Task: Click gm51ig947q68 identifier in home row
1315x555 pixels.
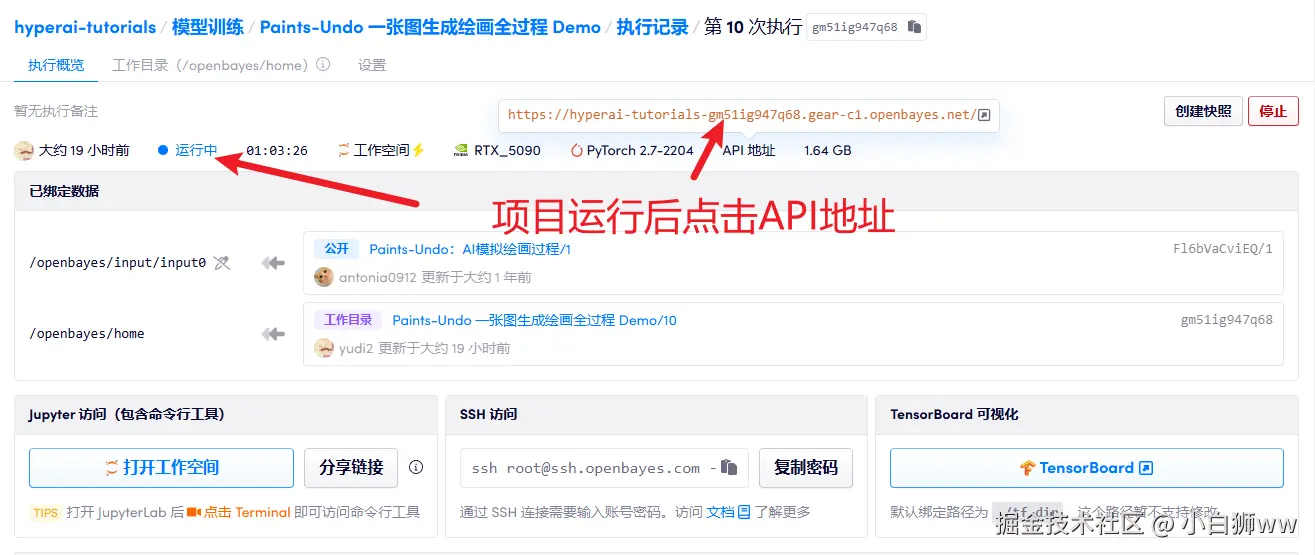Action: (x=1227, y=320)
